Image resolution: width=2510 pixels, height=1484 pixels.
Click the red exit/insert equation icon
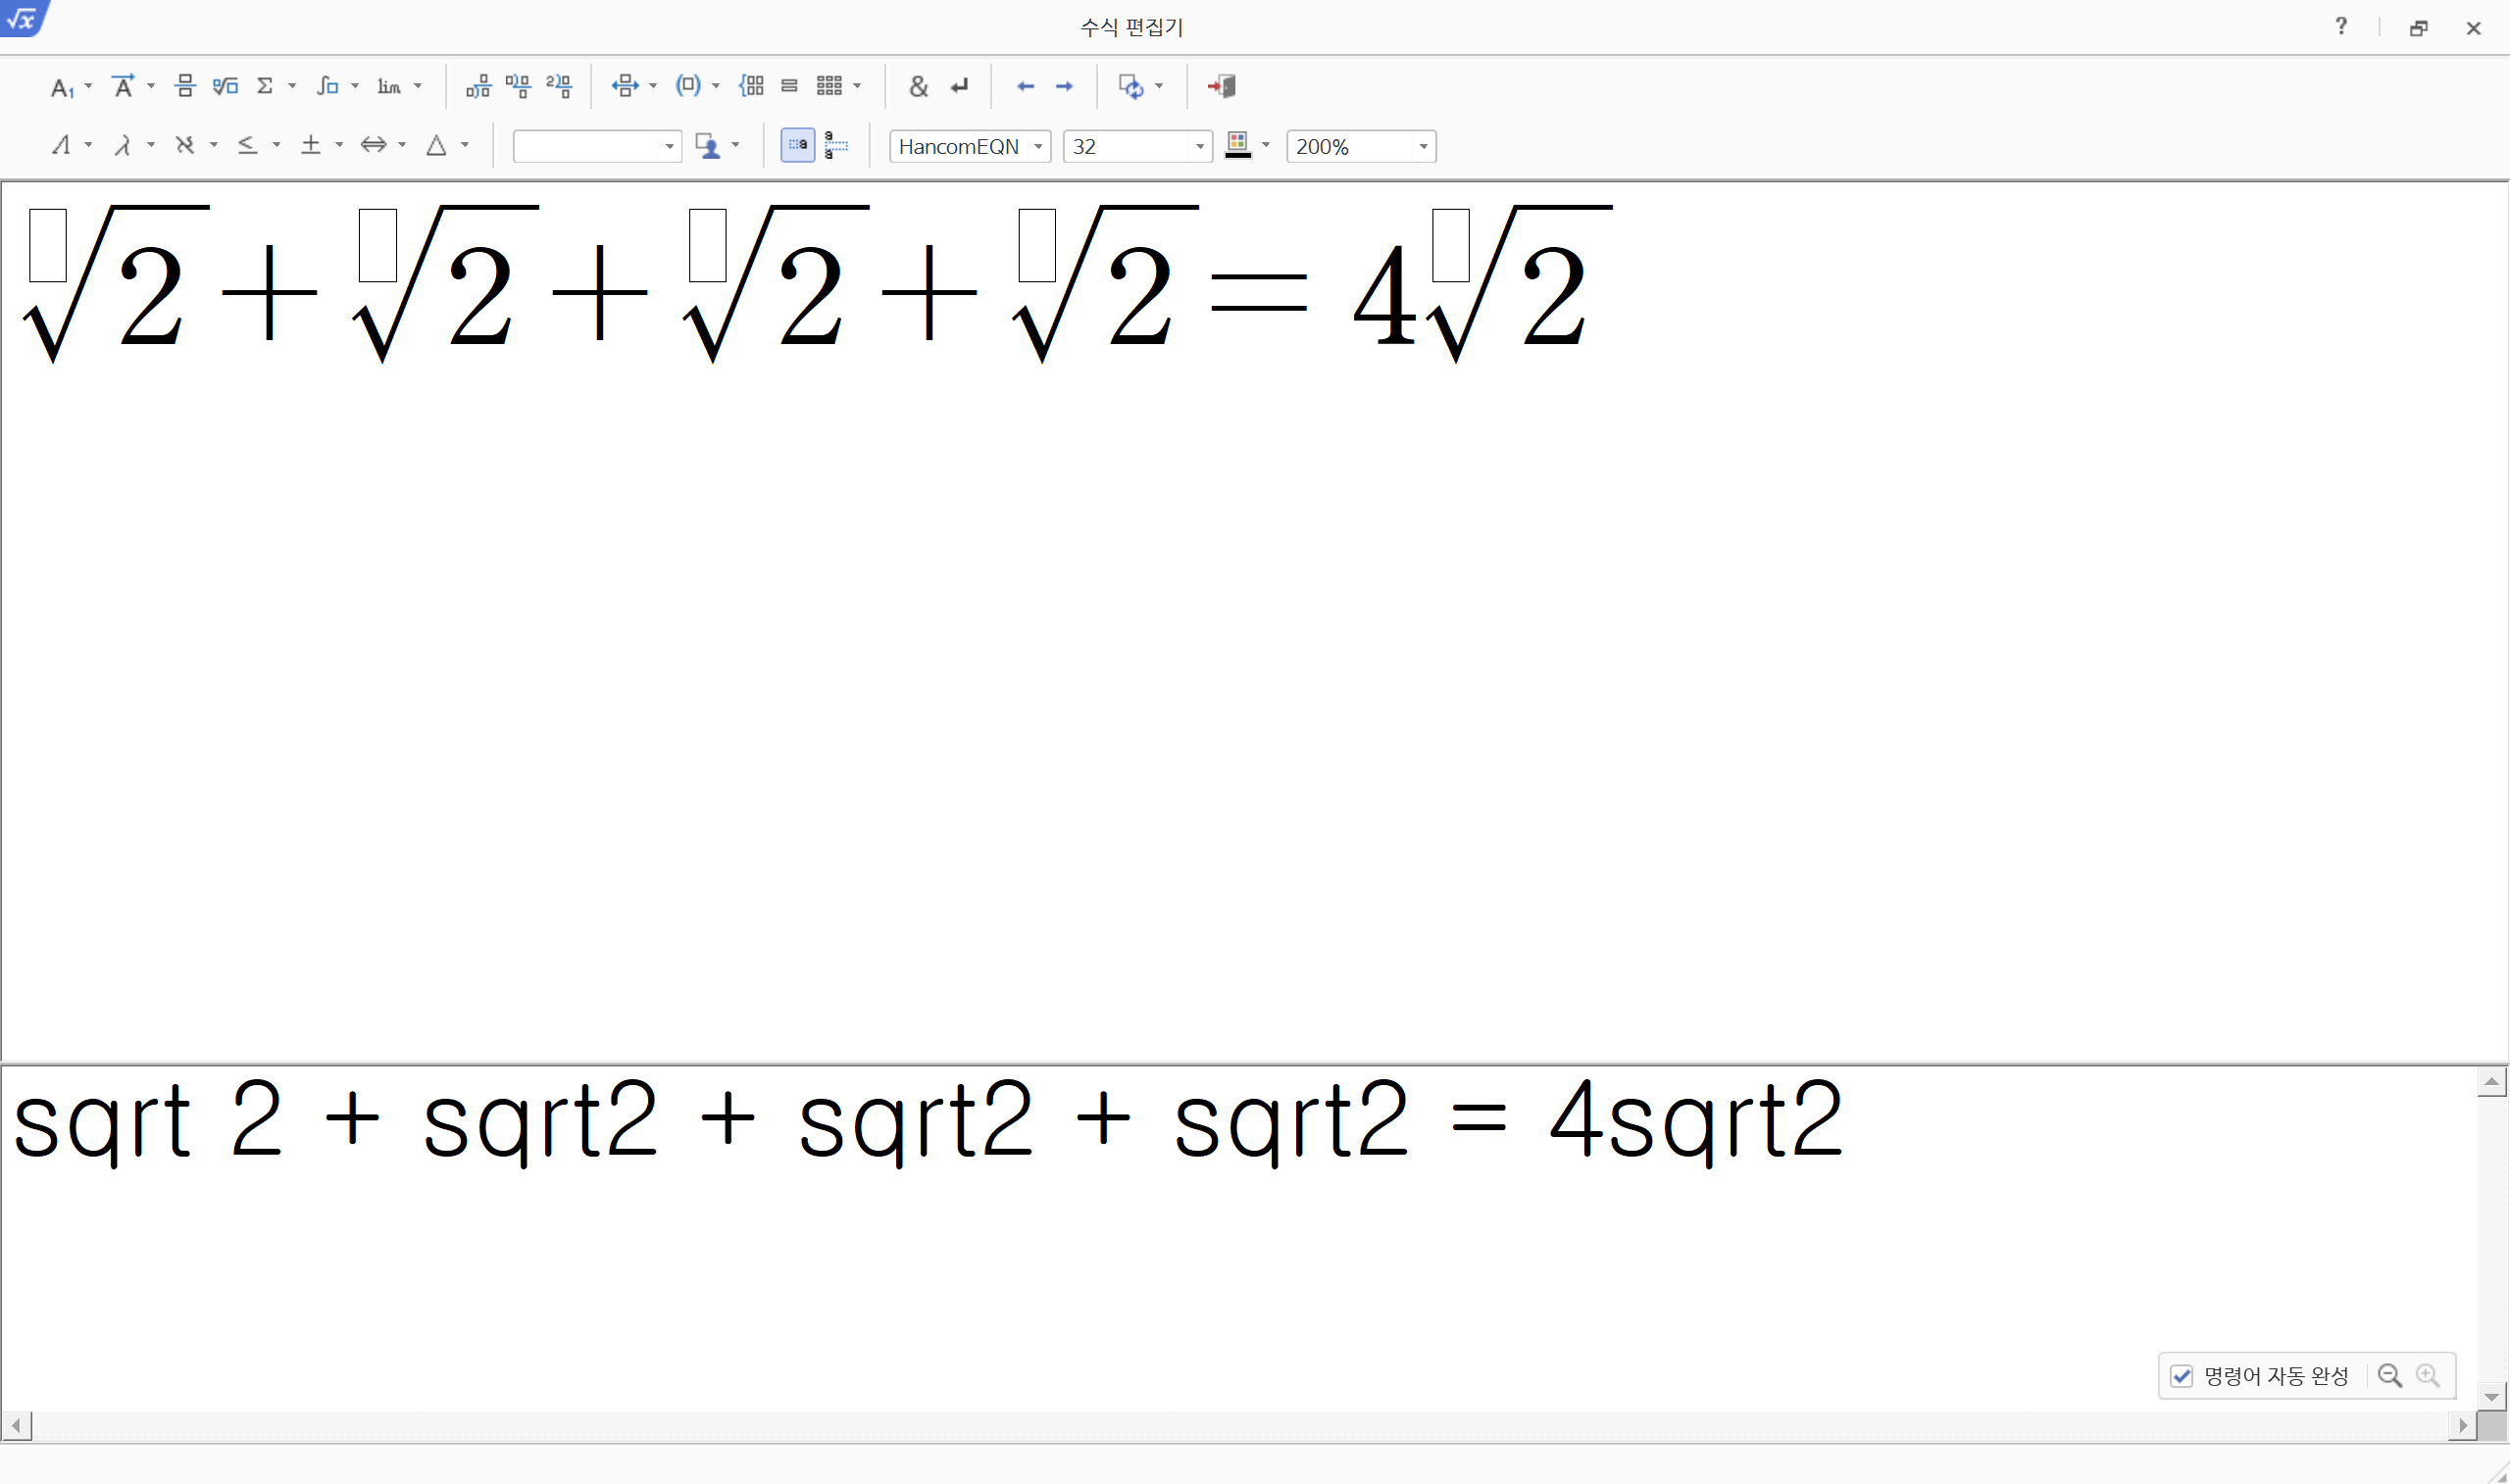click(1221, 86)
